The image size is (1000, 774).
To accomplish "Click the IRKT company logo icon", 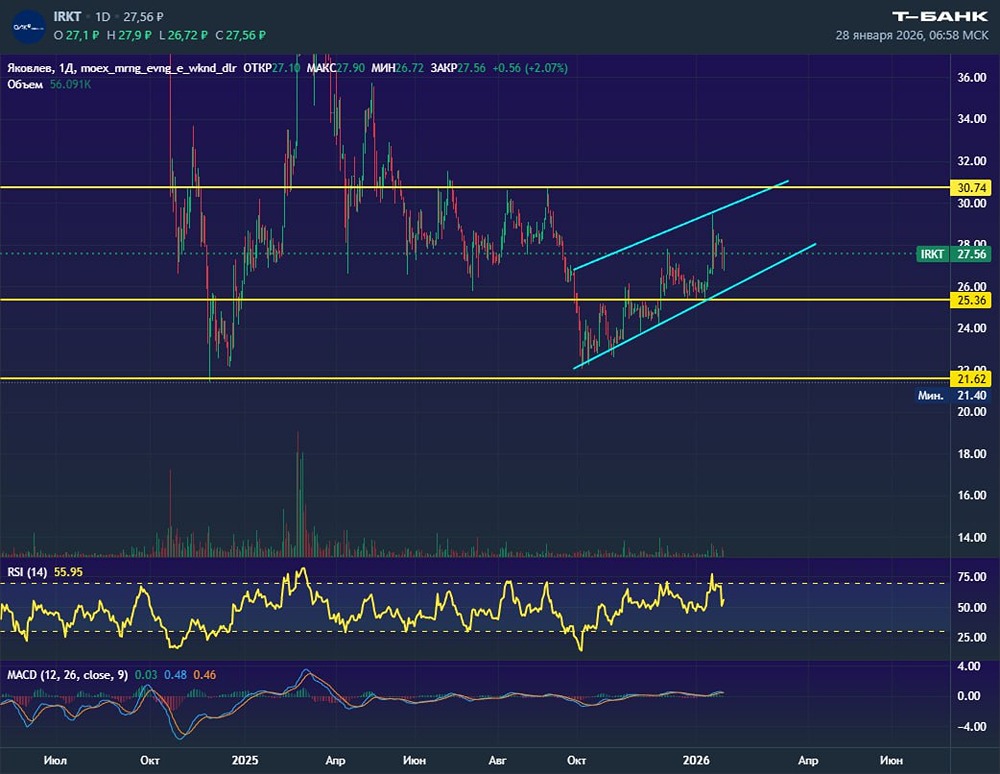I will click(x=29, y=27).
